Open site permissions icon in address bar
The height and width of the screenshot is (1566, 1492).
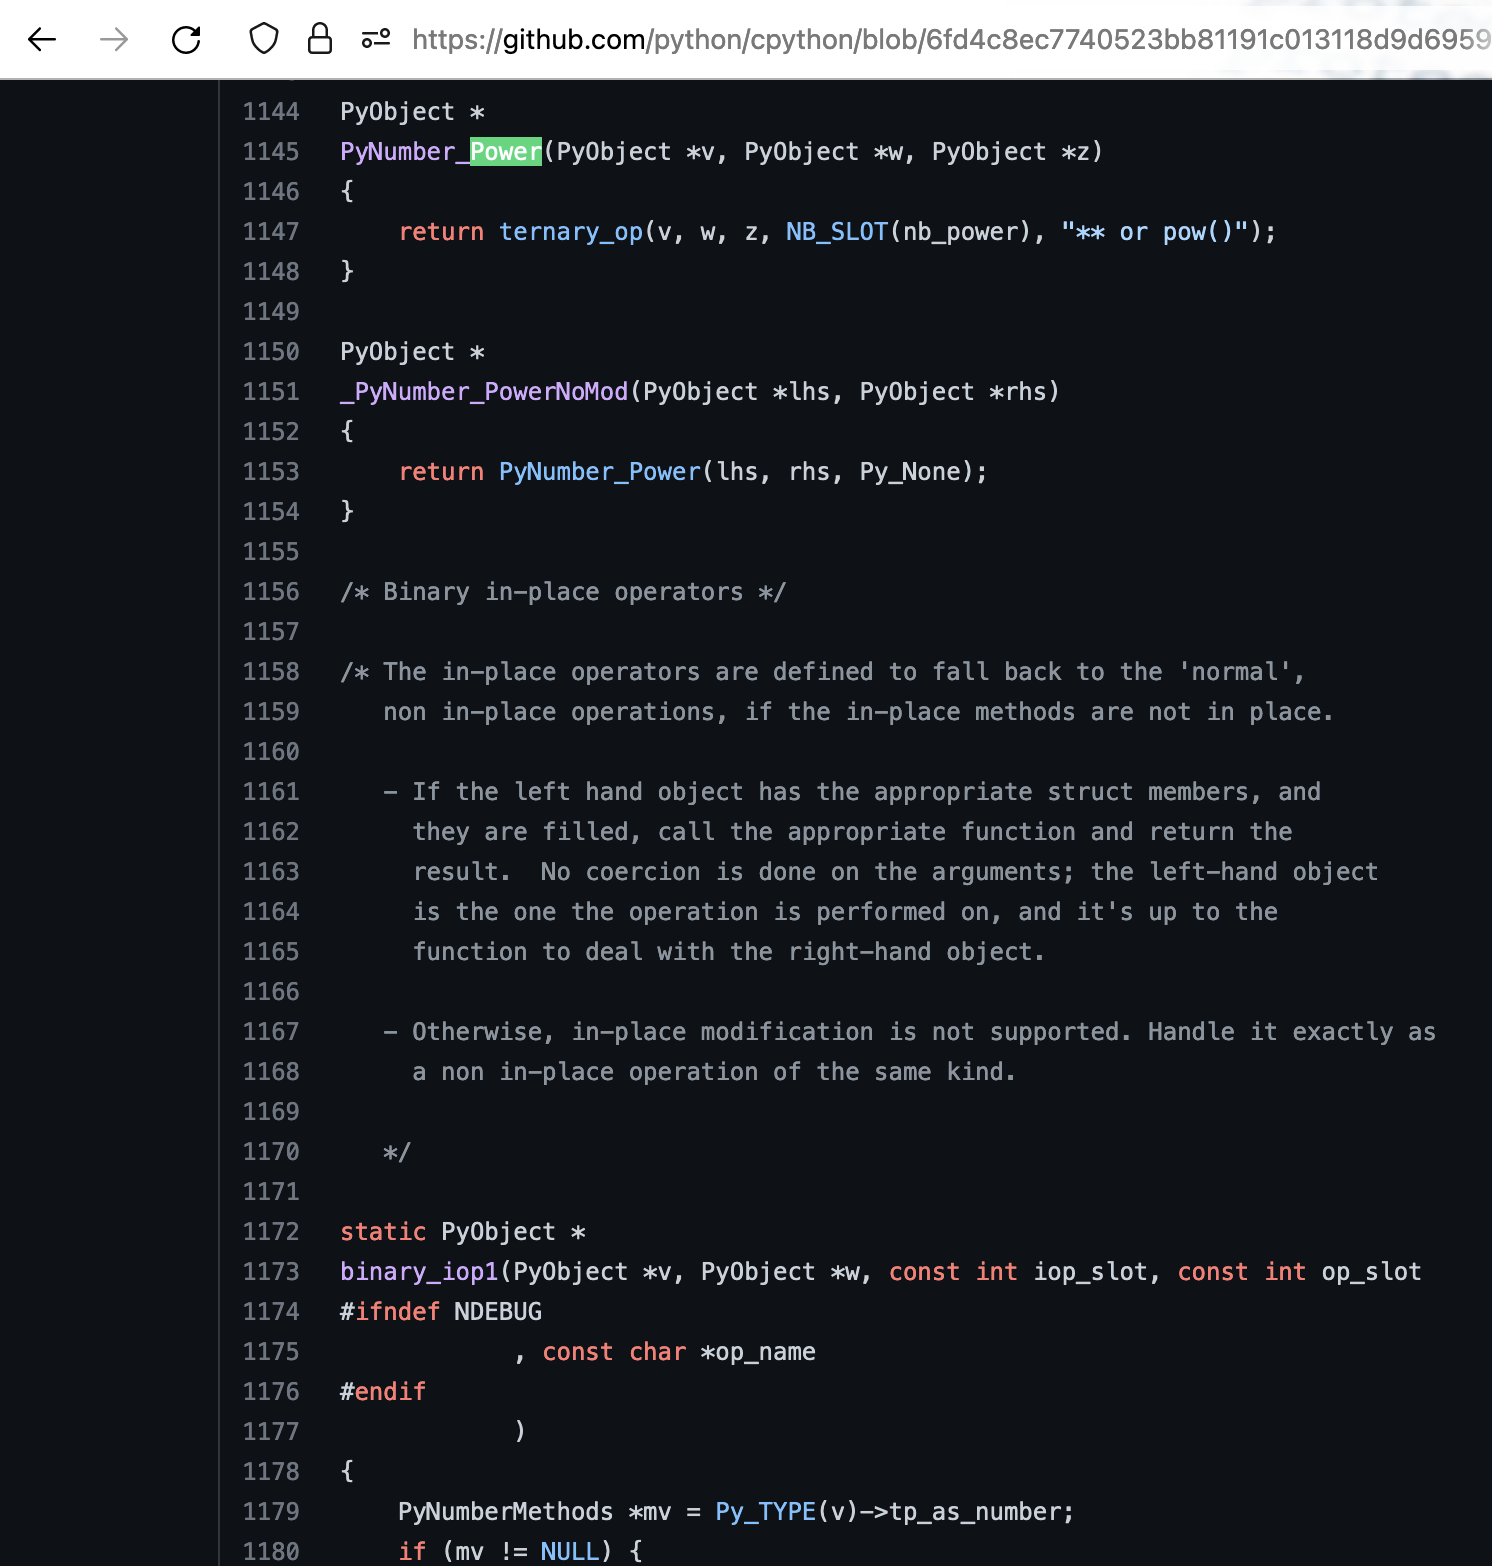coord(376,39)
